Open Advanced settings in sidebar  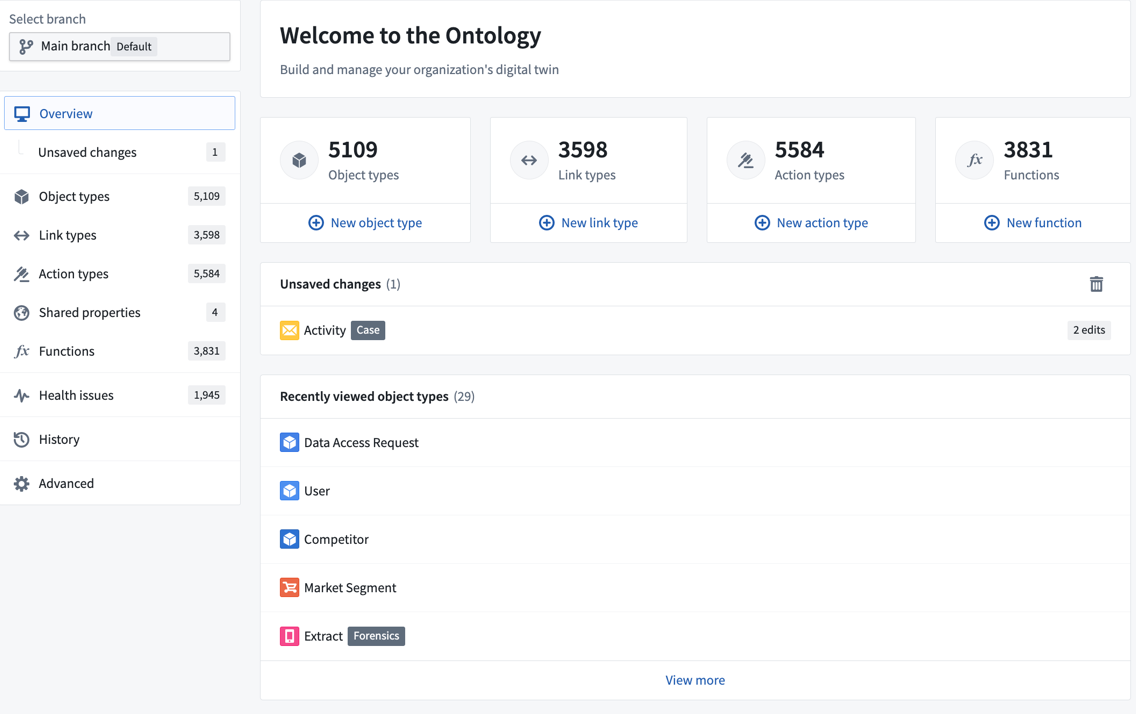click(66, 483)
